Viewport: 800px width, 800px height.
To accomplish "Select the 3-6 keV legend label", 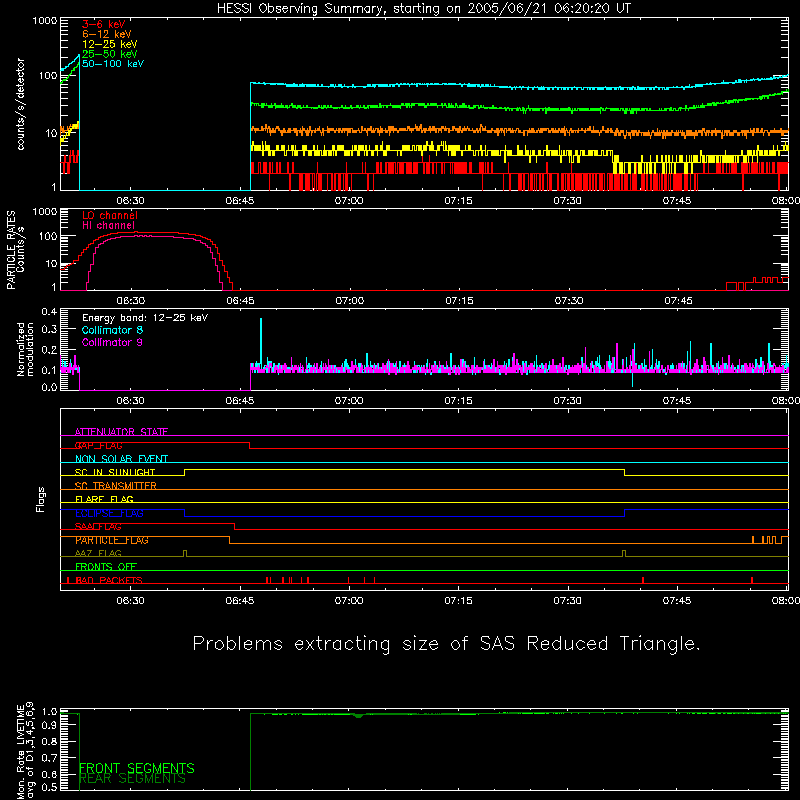I will coord(103,24).
